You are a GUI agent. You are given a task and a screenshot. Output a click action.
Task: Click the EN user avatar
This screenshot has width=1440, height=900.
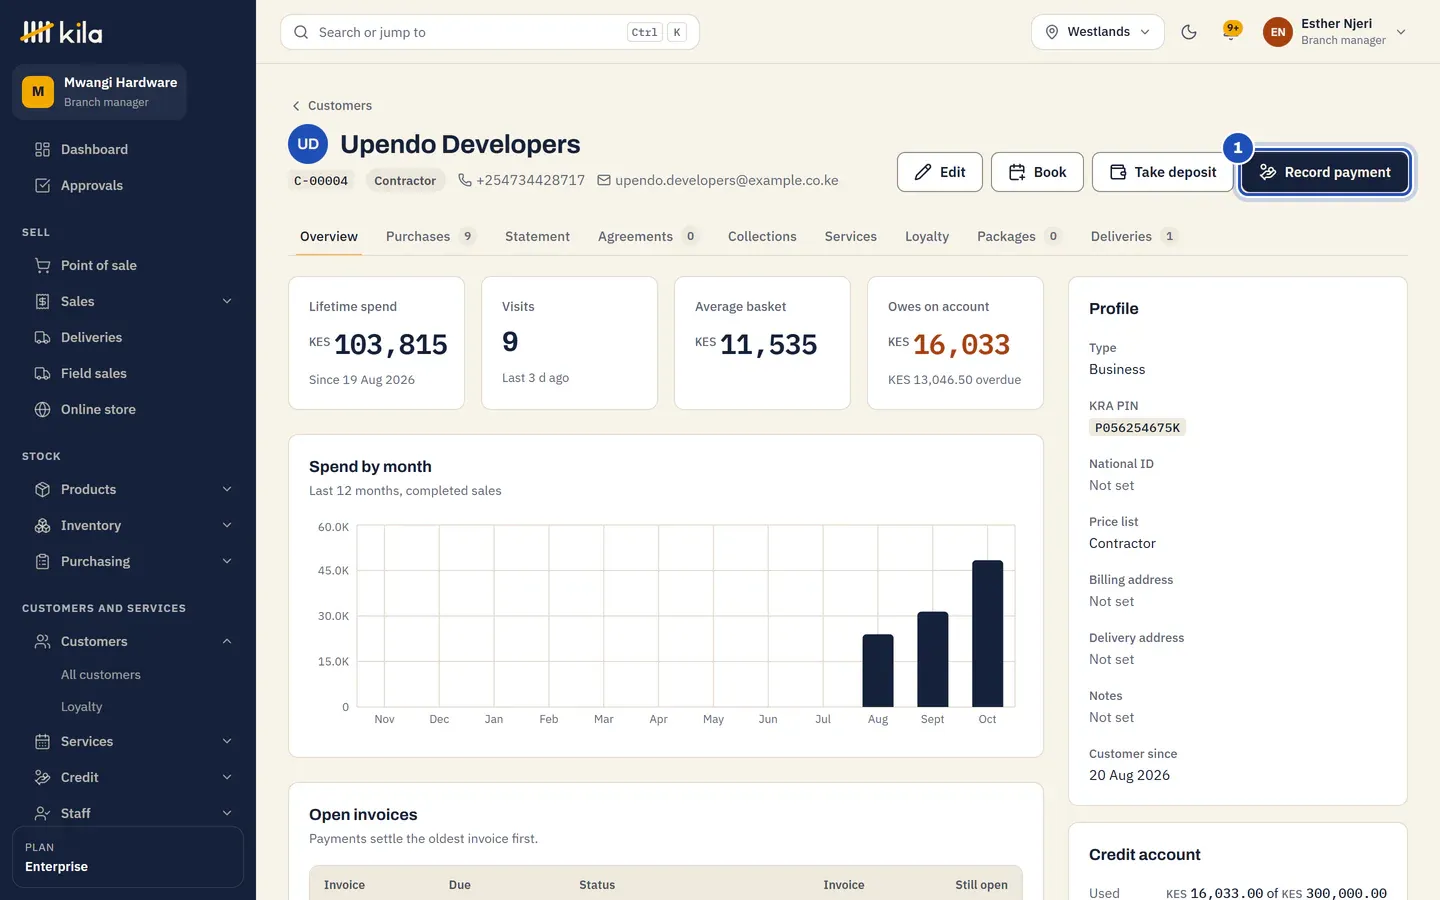(x=1278, y=32)
